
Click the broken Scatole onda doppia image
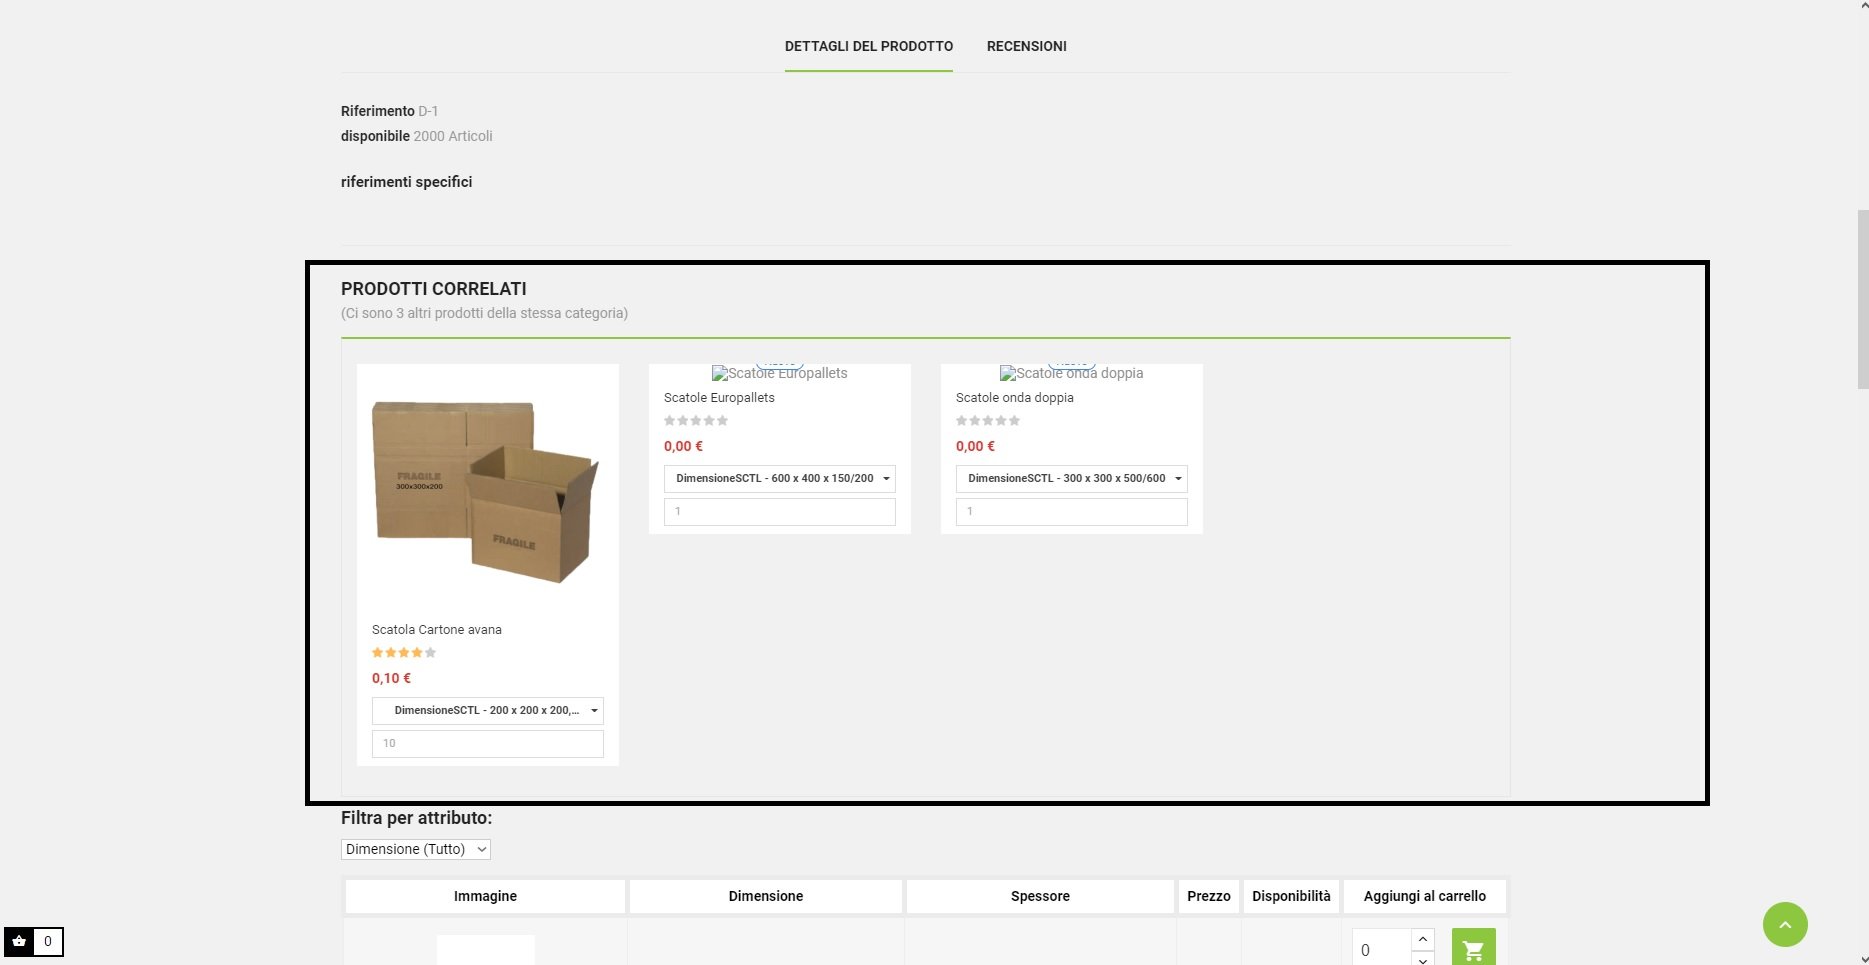click(1072, 373)
